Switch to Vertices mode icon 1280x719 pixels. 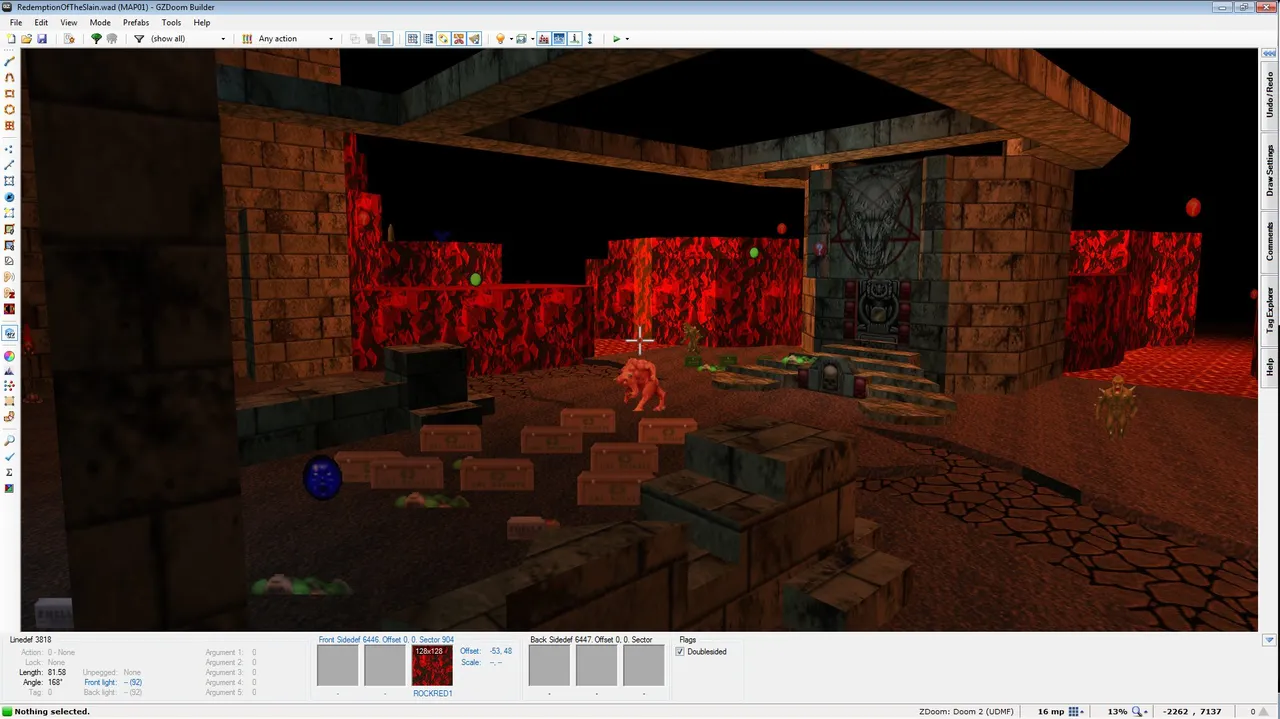point(10,149)
